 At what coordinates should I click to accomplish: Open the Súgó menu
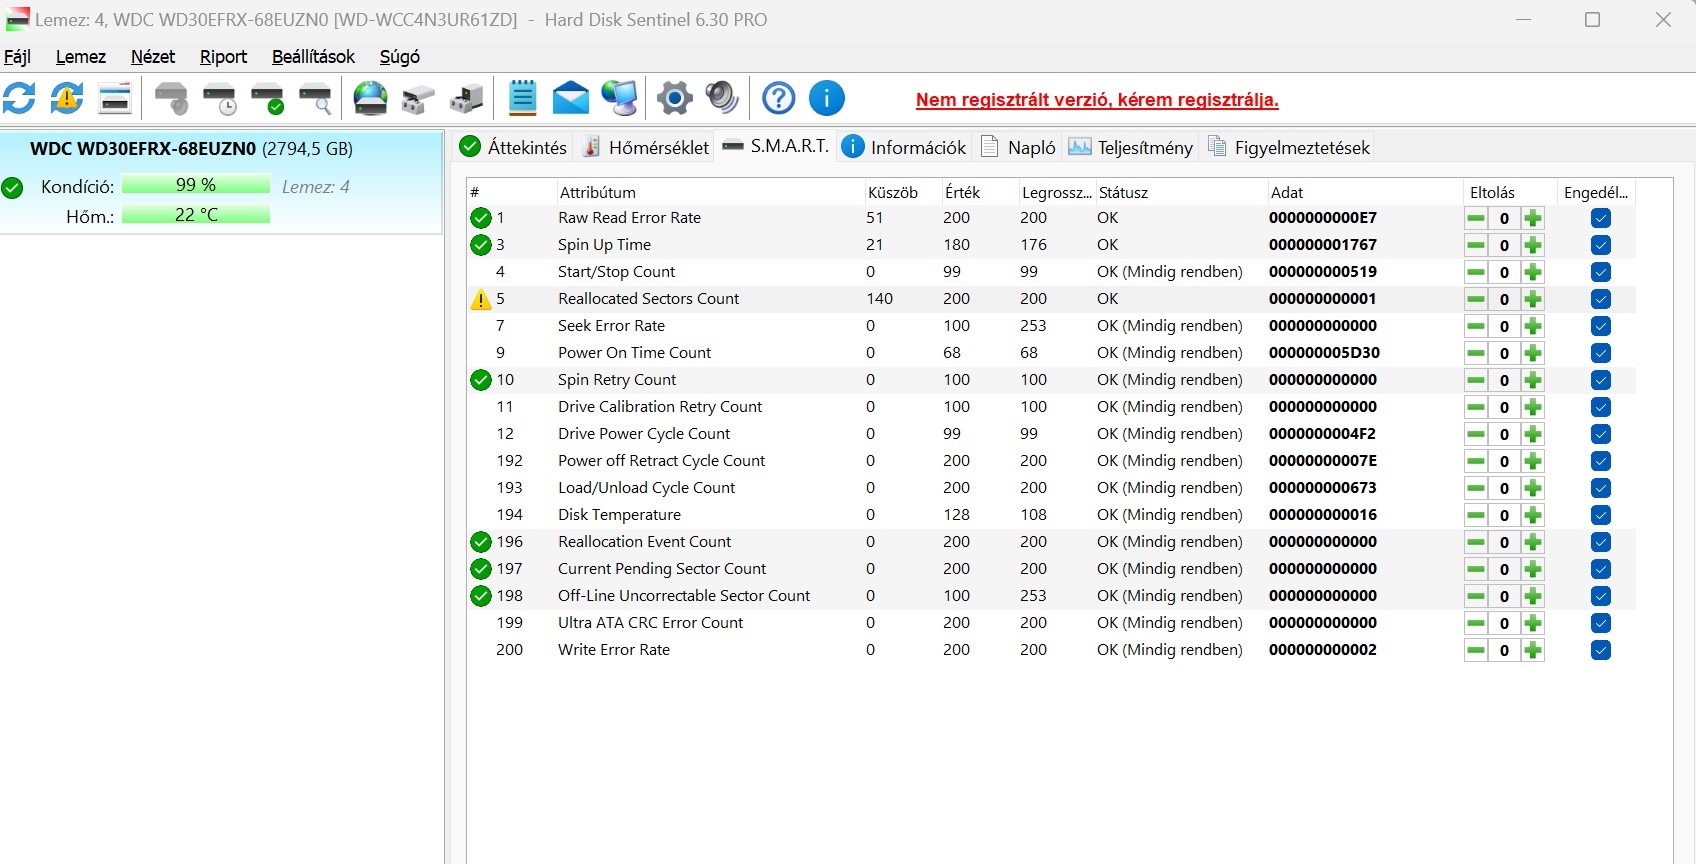[400, 57]
